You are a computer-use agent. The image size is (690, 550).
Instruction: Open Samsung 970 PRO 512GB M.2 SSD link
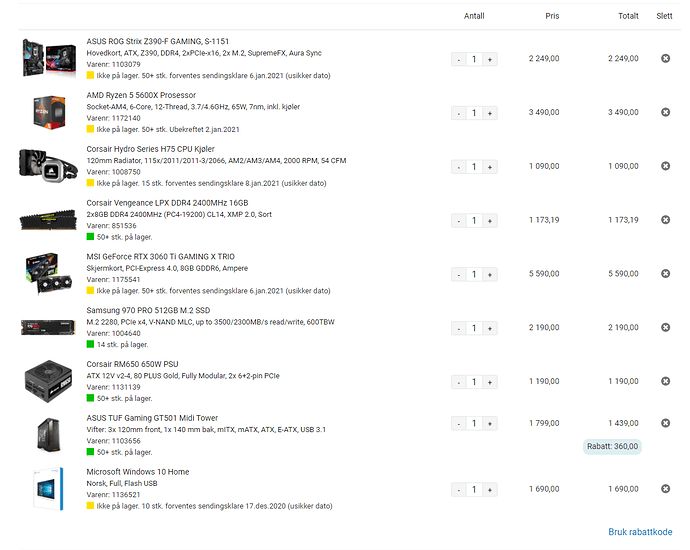(x=148, y=310)
